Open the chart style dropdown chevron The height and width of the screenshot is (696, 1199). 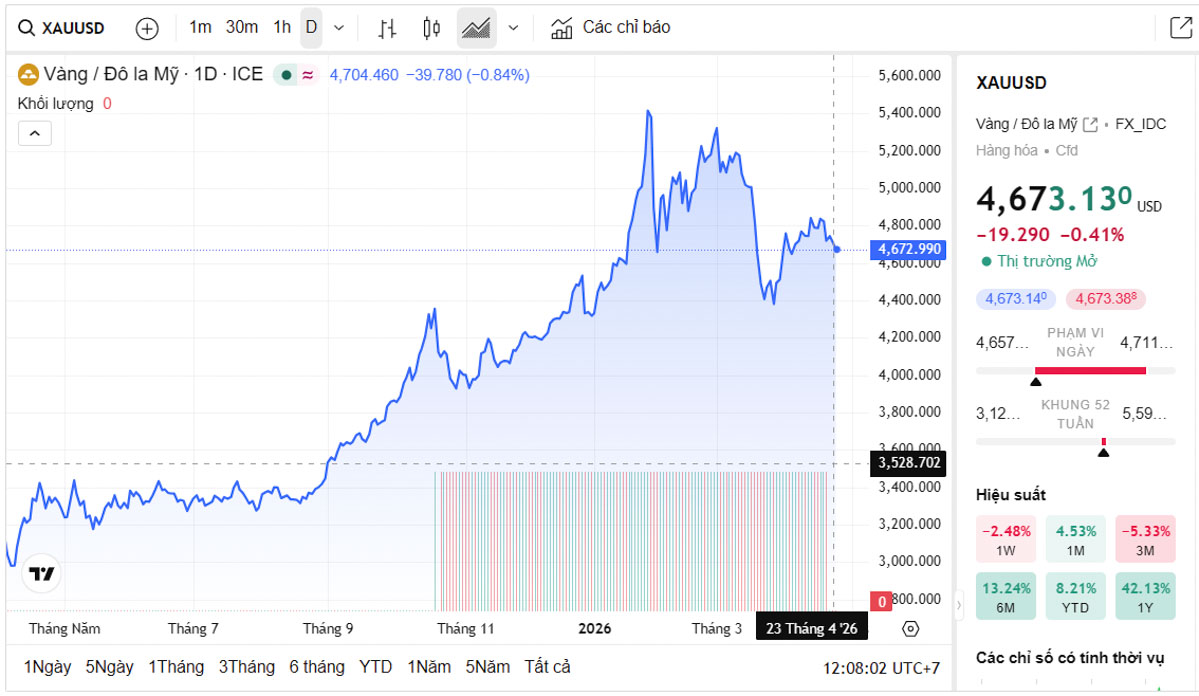512,28
